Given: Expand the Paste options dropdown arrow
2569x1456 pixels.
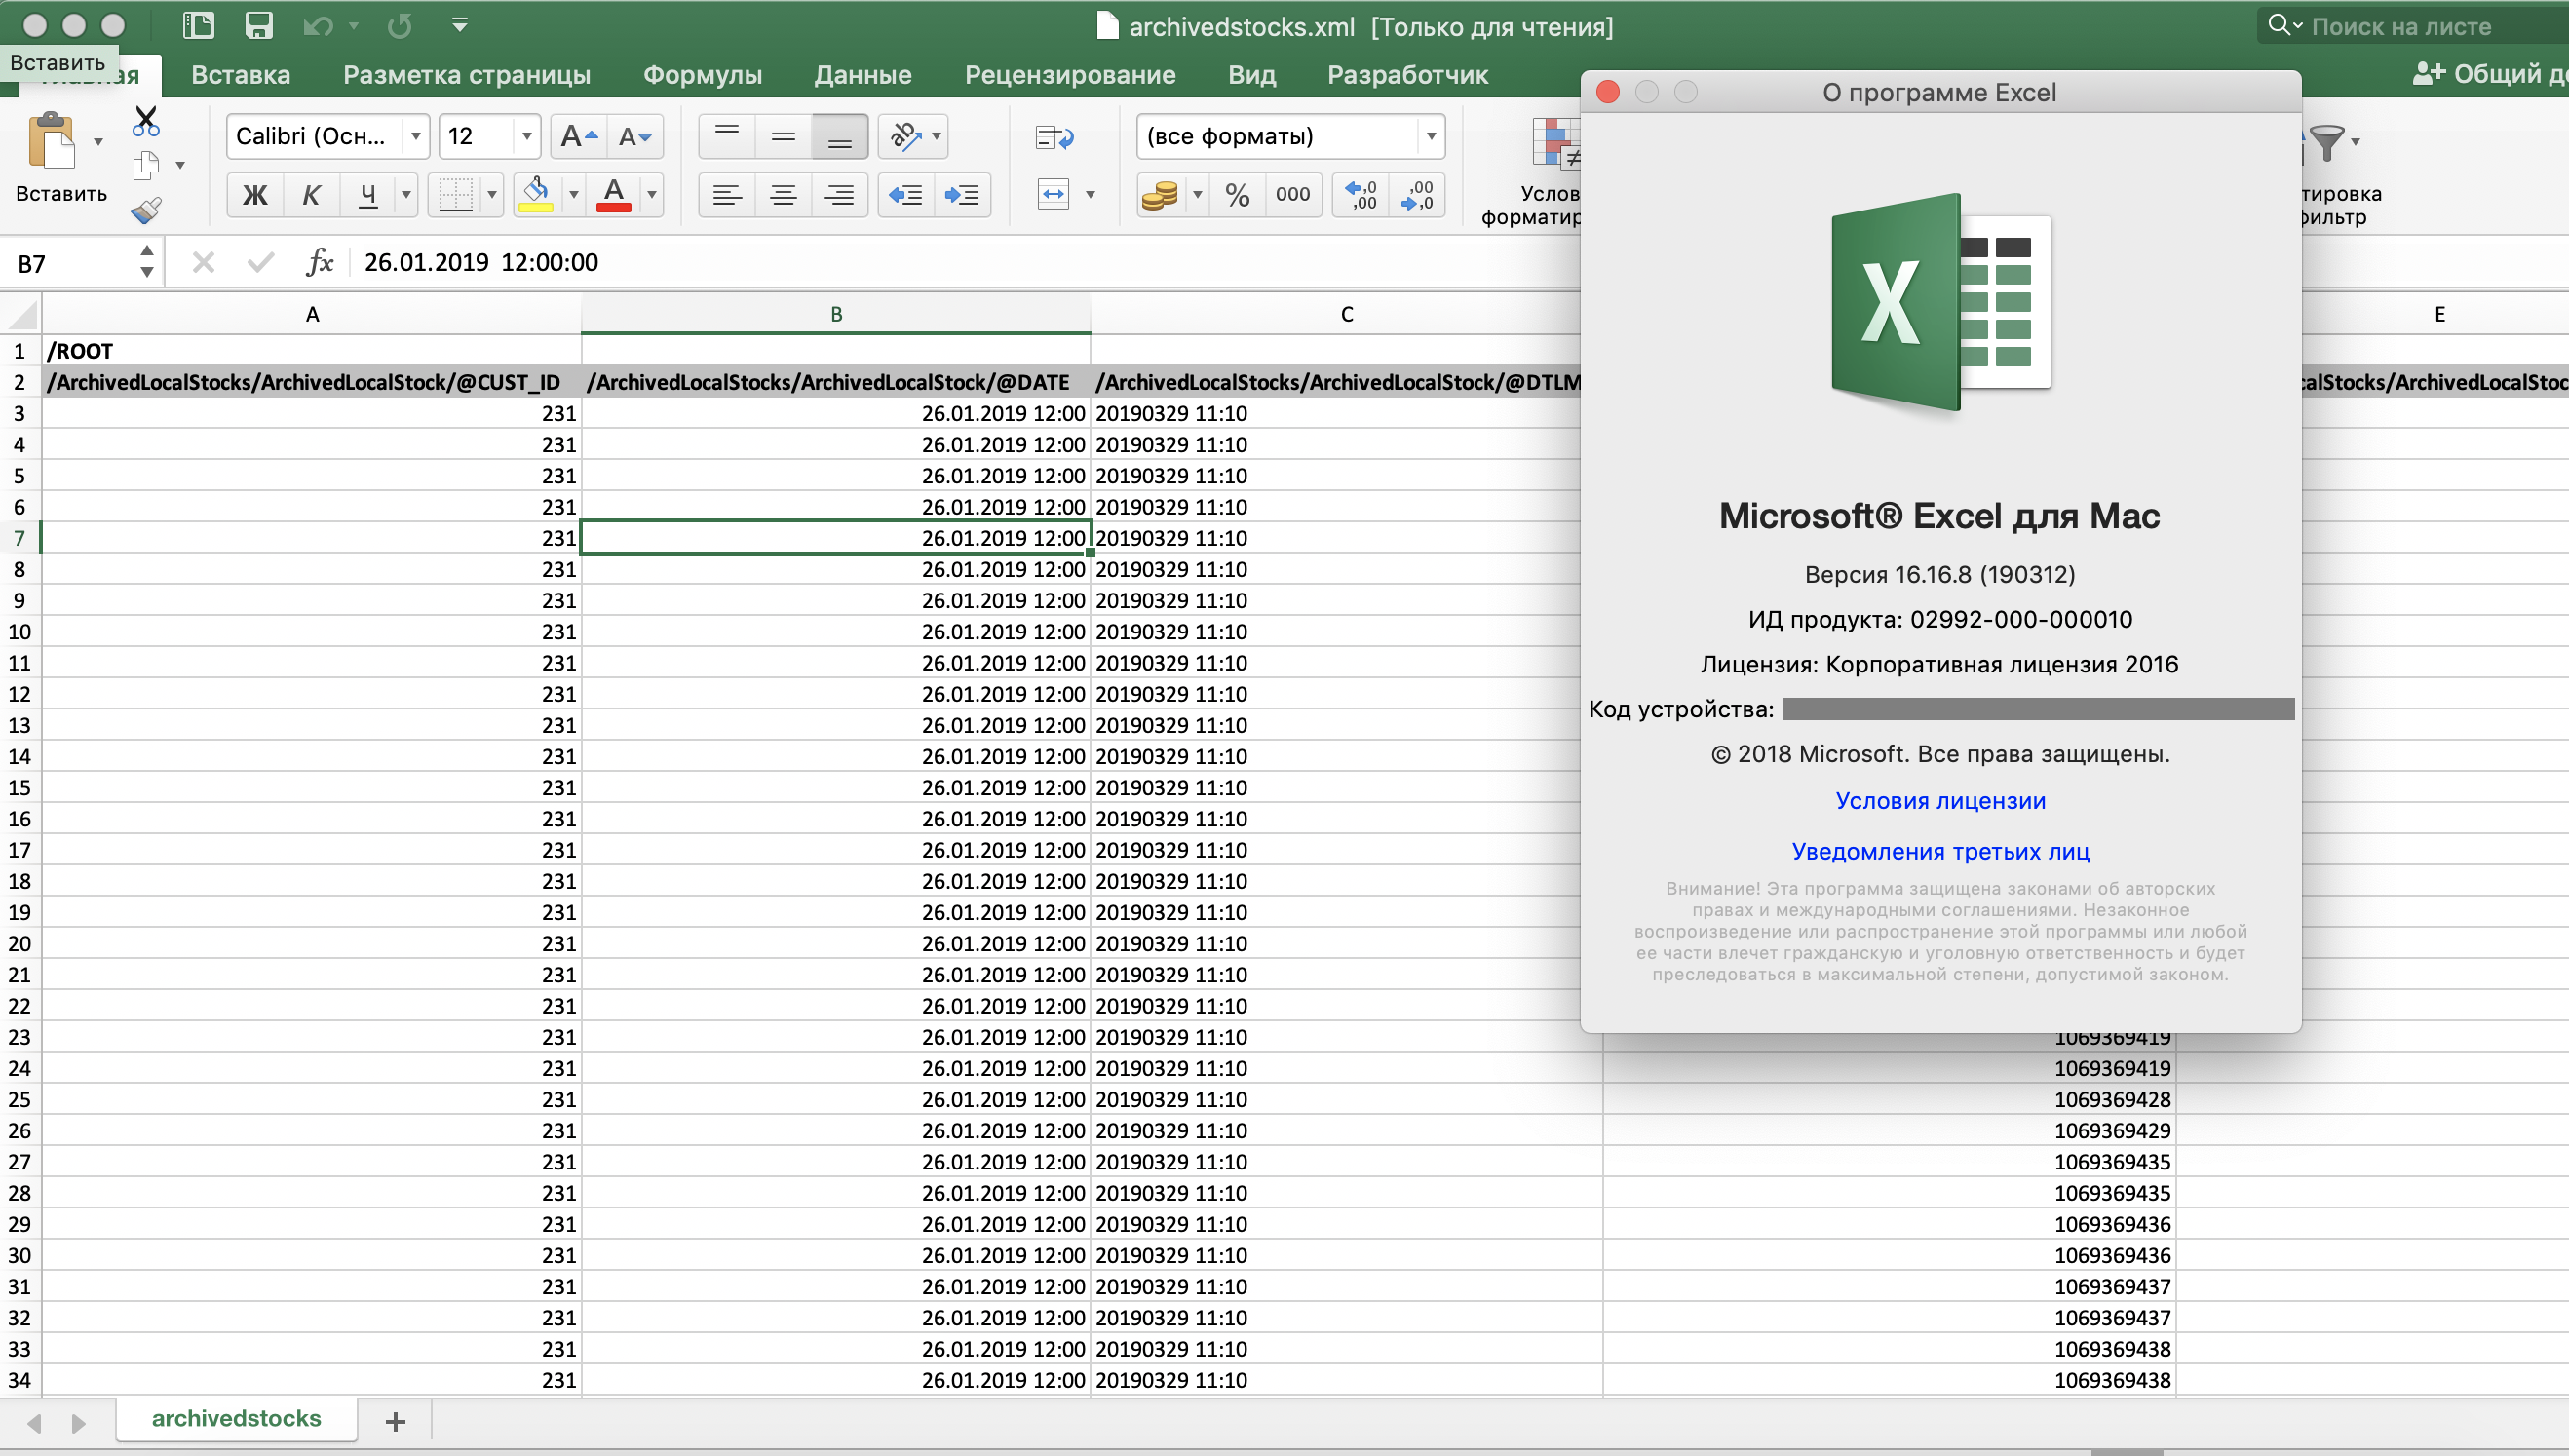Looking at the screenshot, I should point(98,141).
